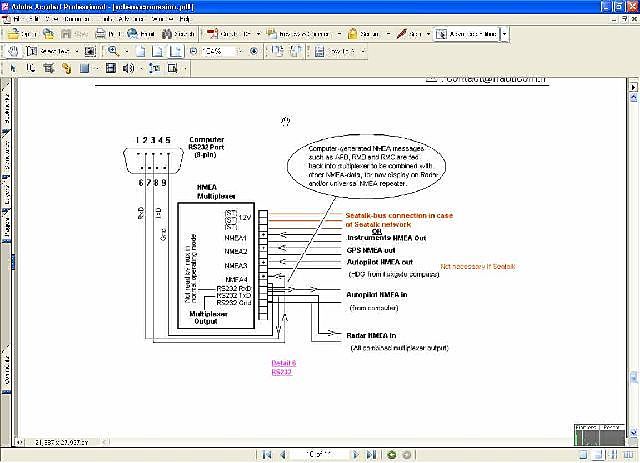The image size is (640, 463).
Task: Click the zoom percentage input field
Action: coord(218,51)
